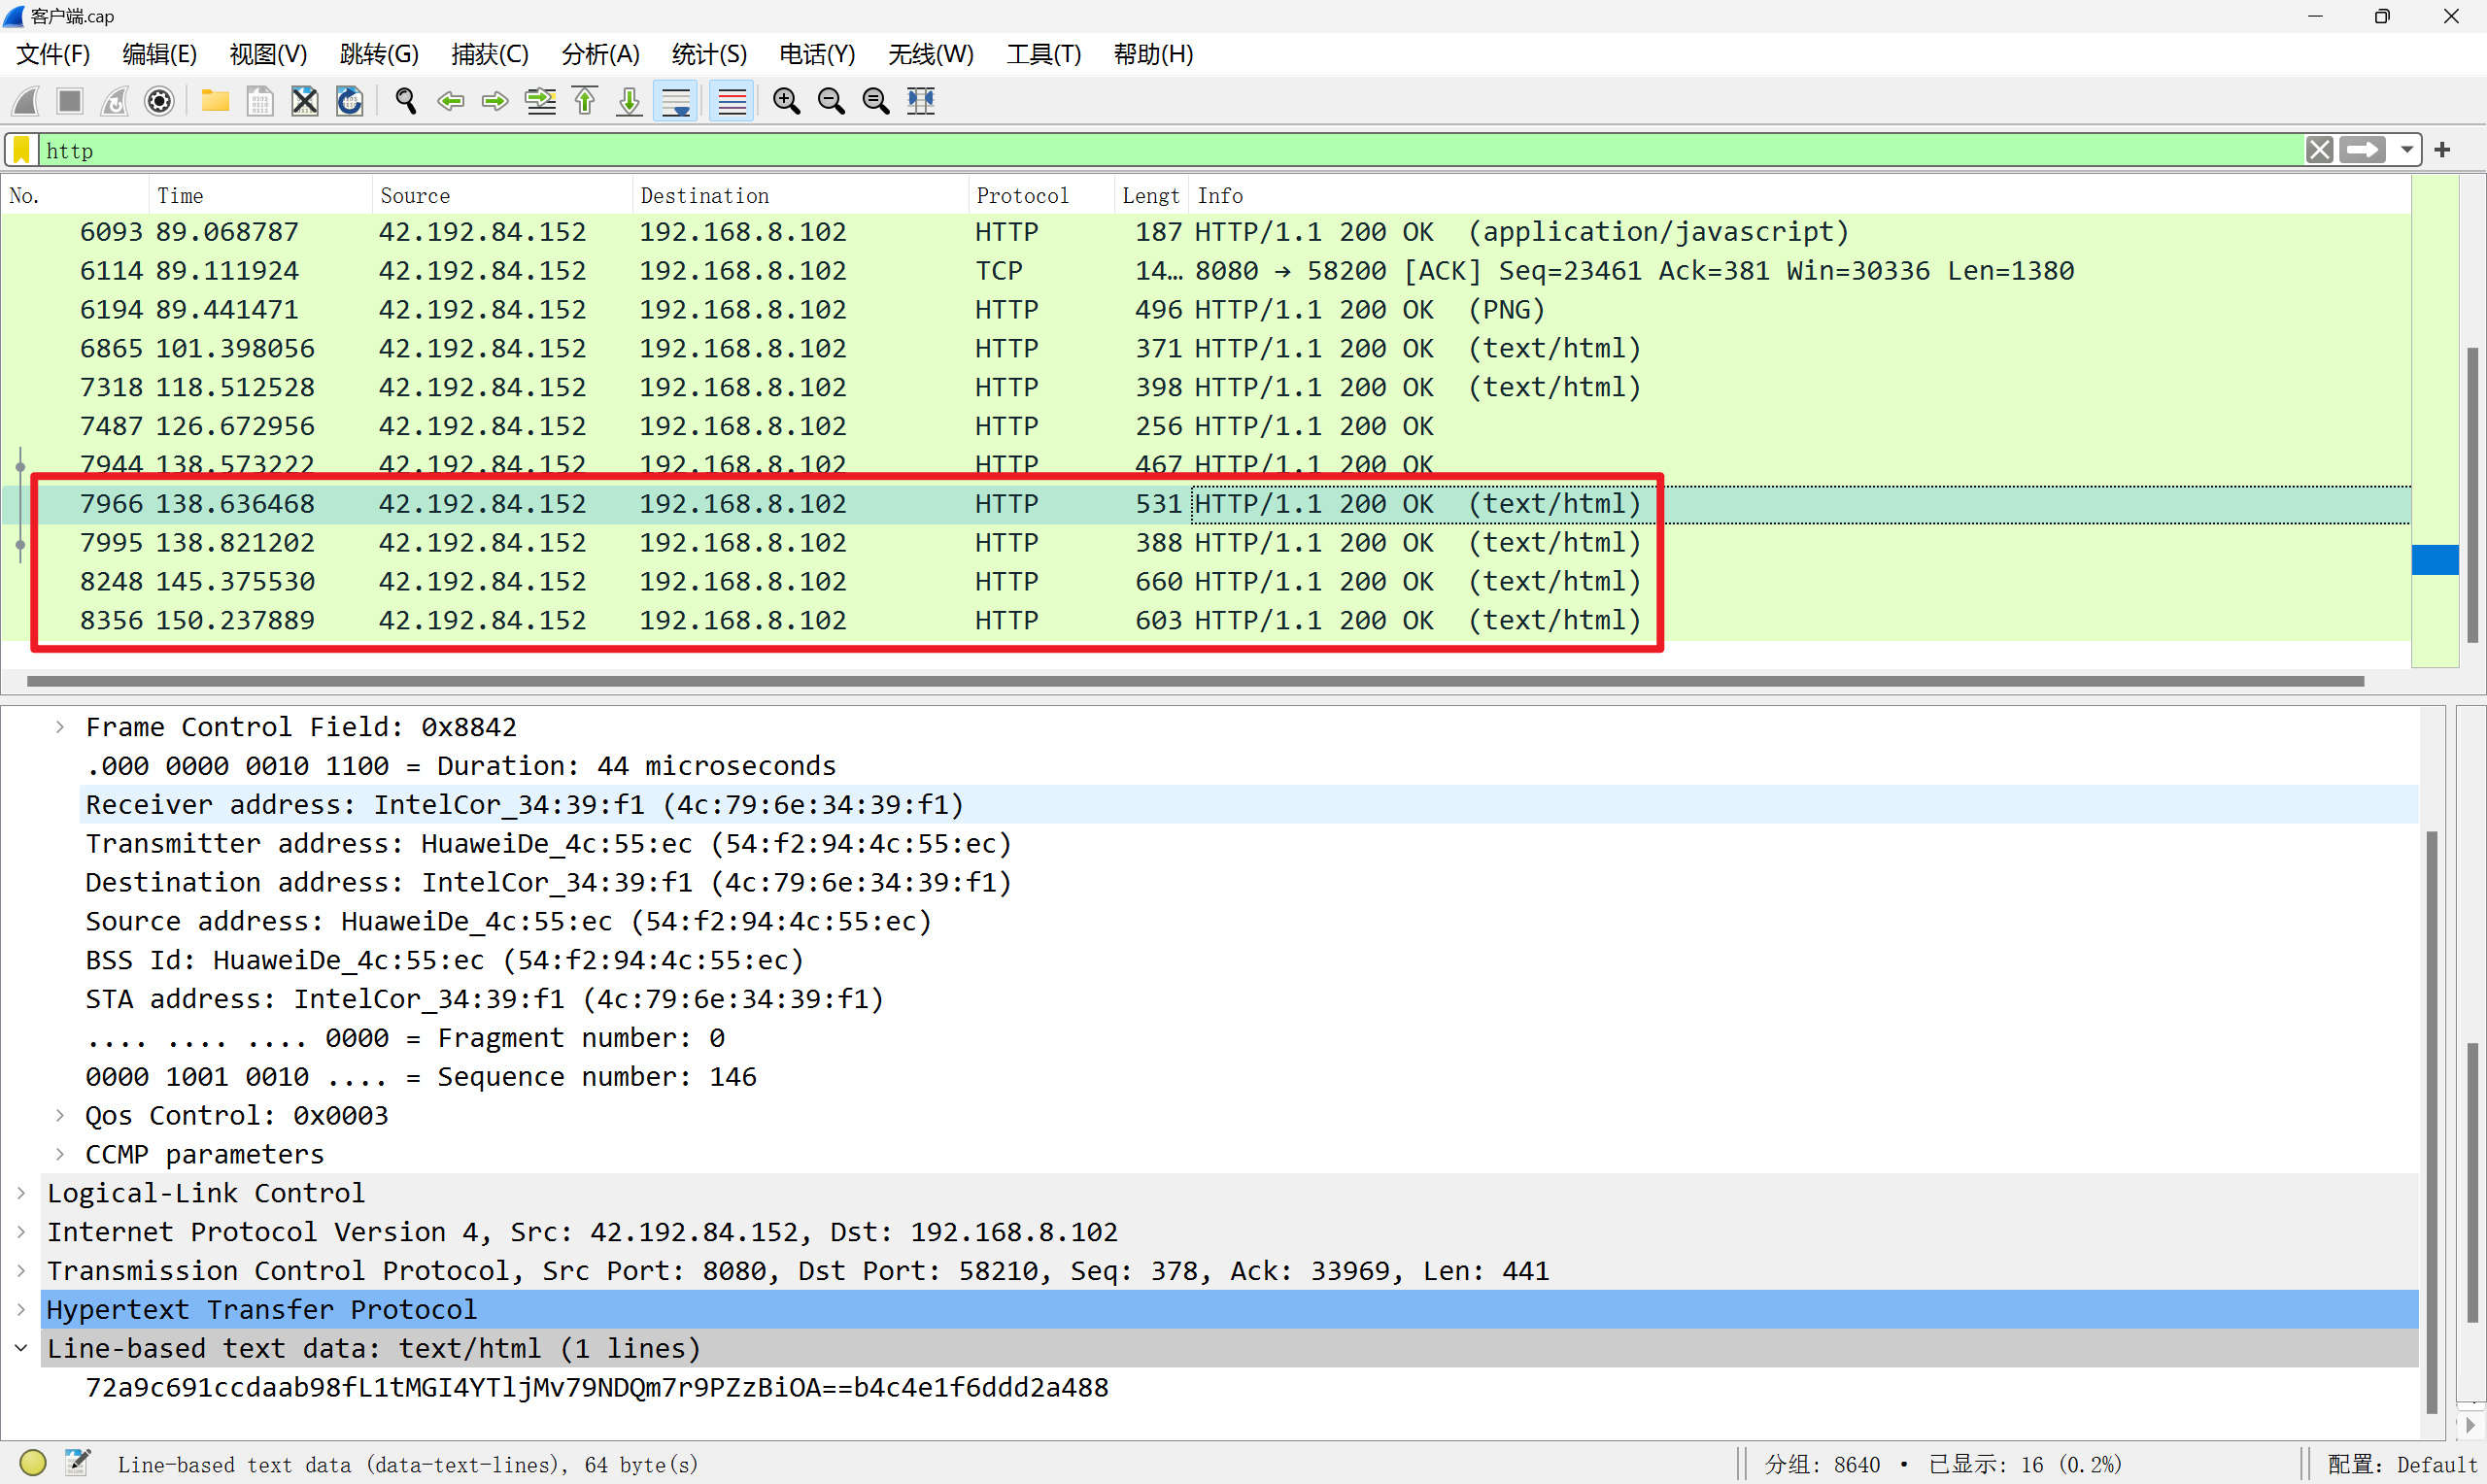Screen dimensions: 2487x1484
Task: Open the display filter bookmark icon
Action: (22, 150)
